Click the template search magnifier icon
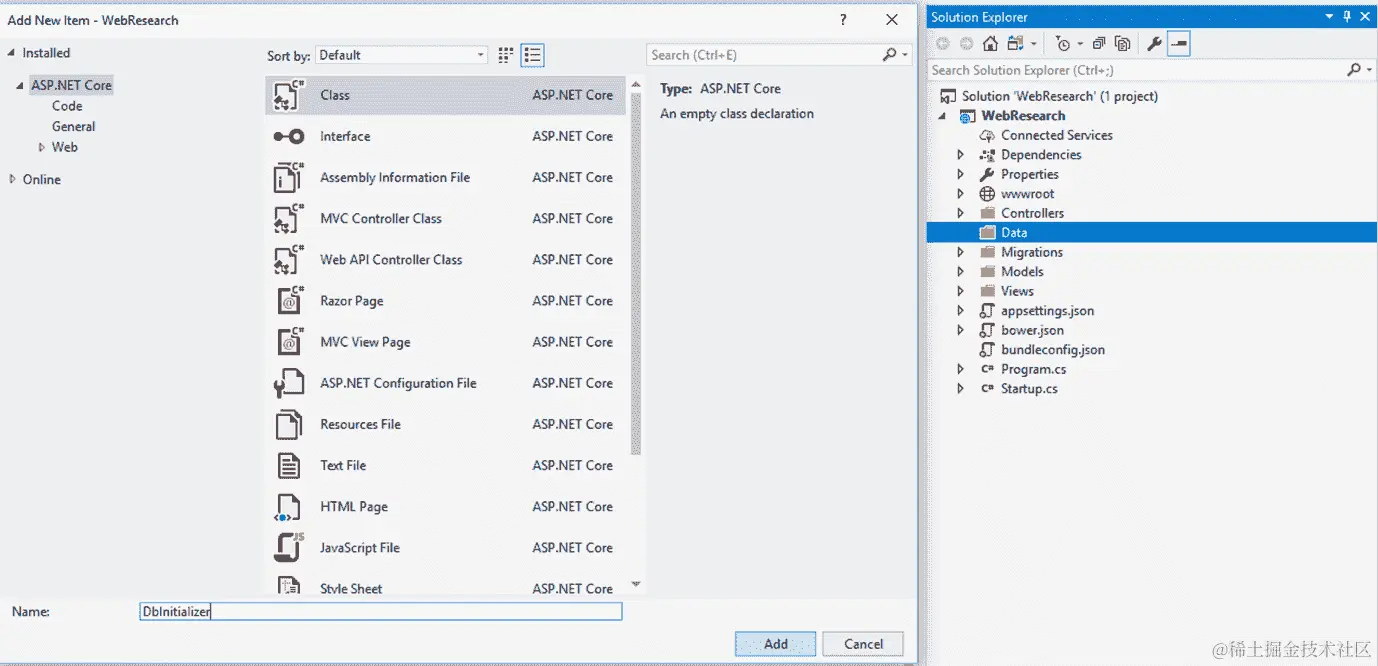The image size is (1378, 666). tap(889, 55)
